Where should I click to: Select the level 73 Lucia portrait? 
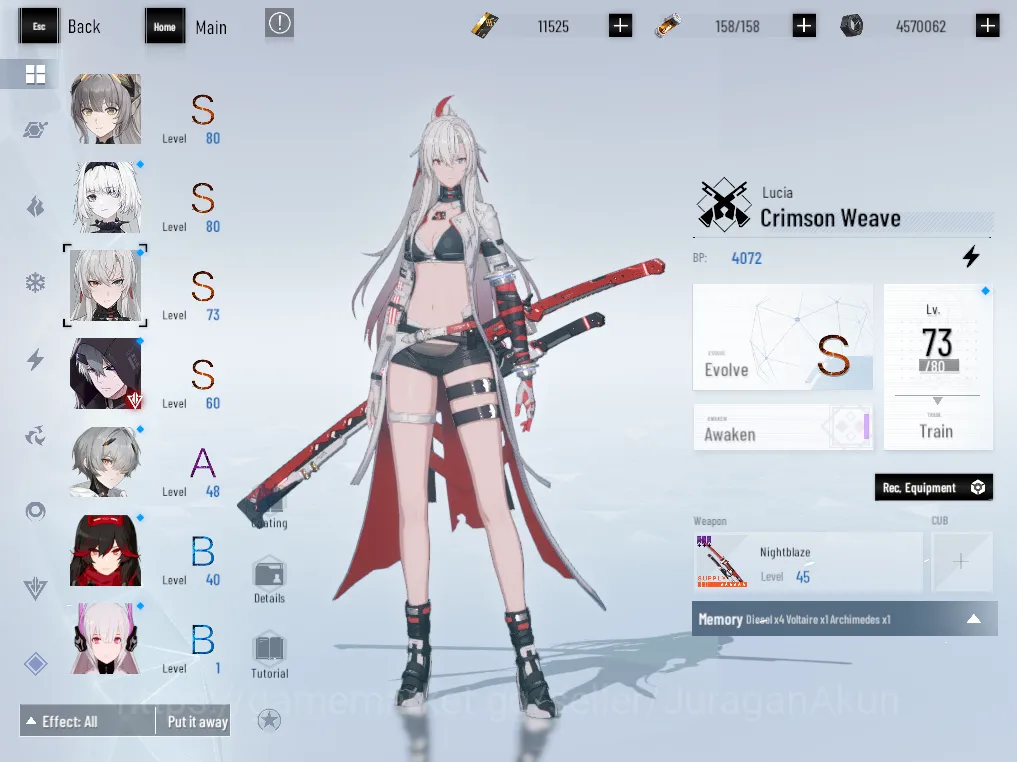pyautogui.click(x=105, y=285)
